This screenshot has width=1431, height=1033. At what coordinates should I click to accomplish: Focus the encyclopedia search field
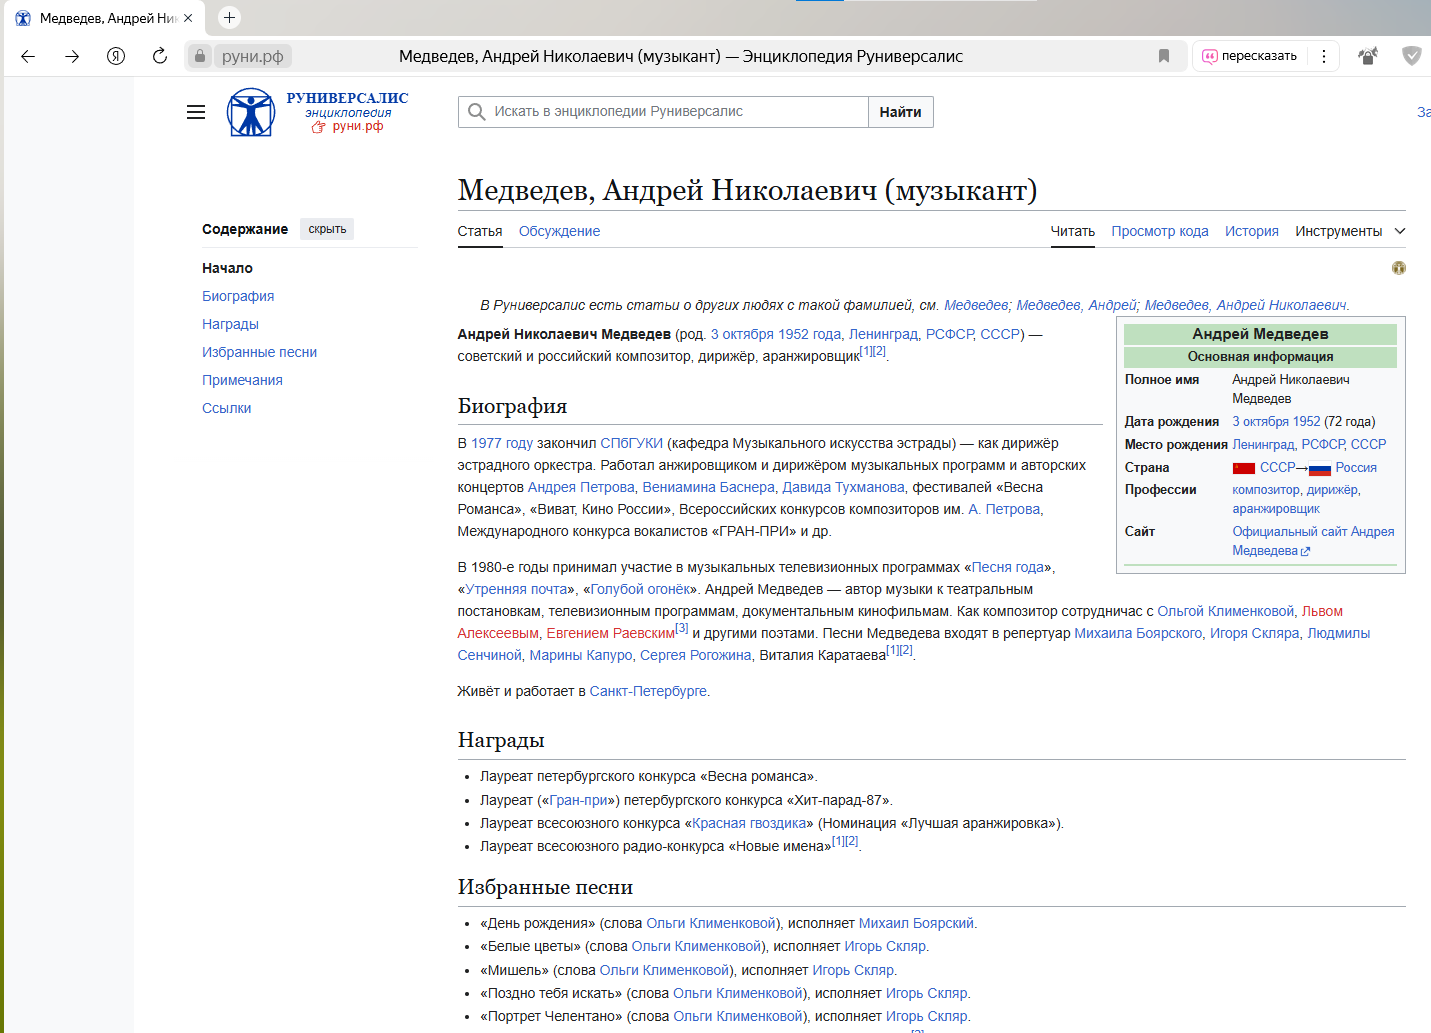pyautogui.click(x=663, y=112)
